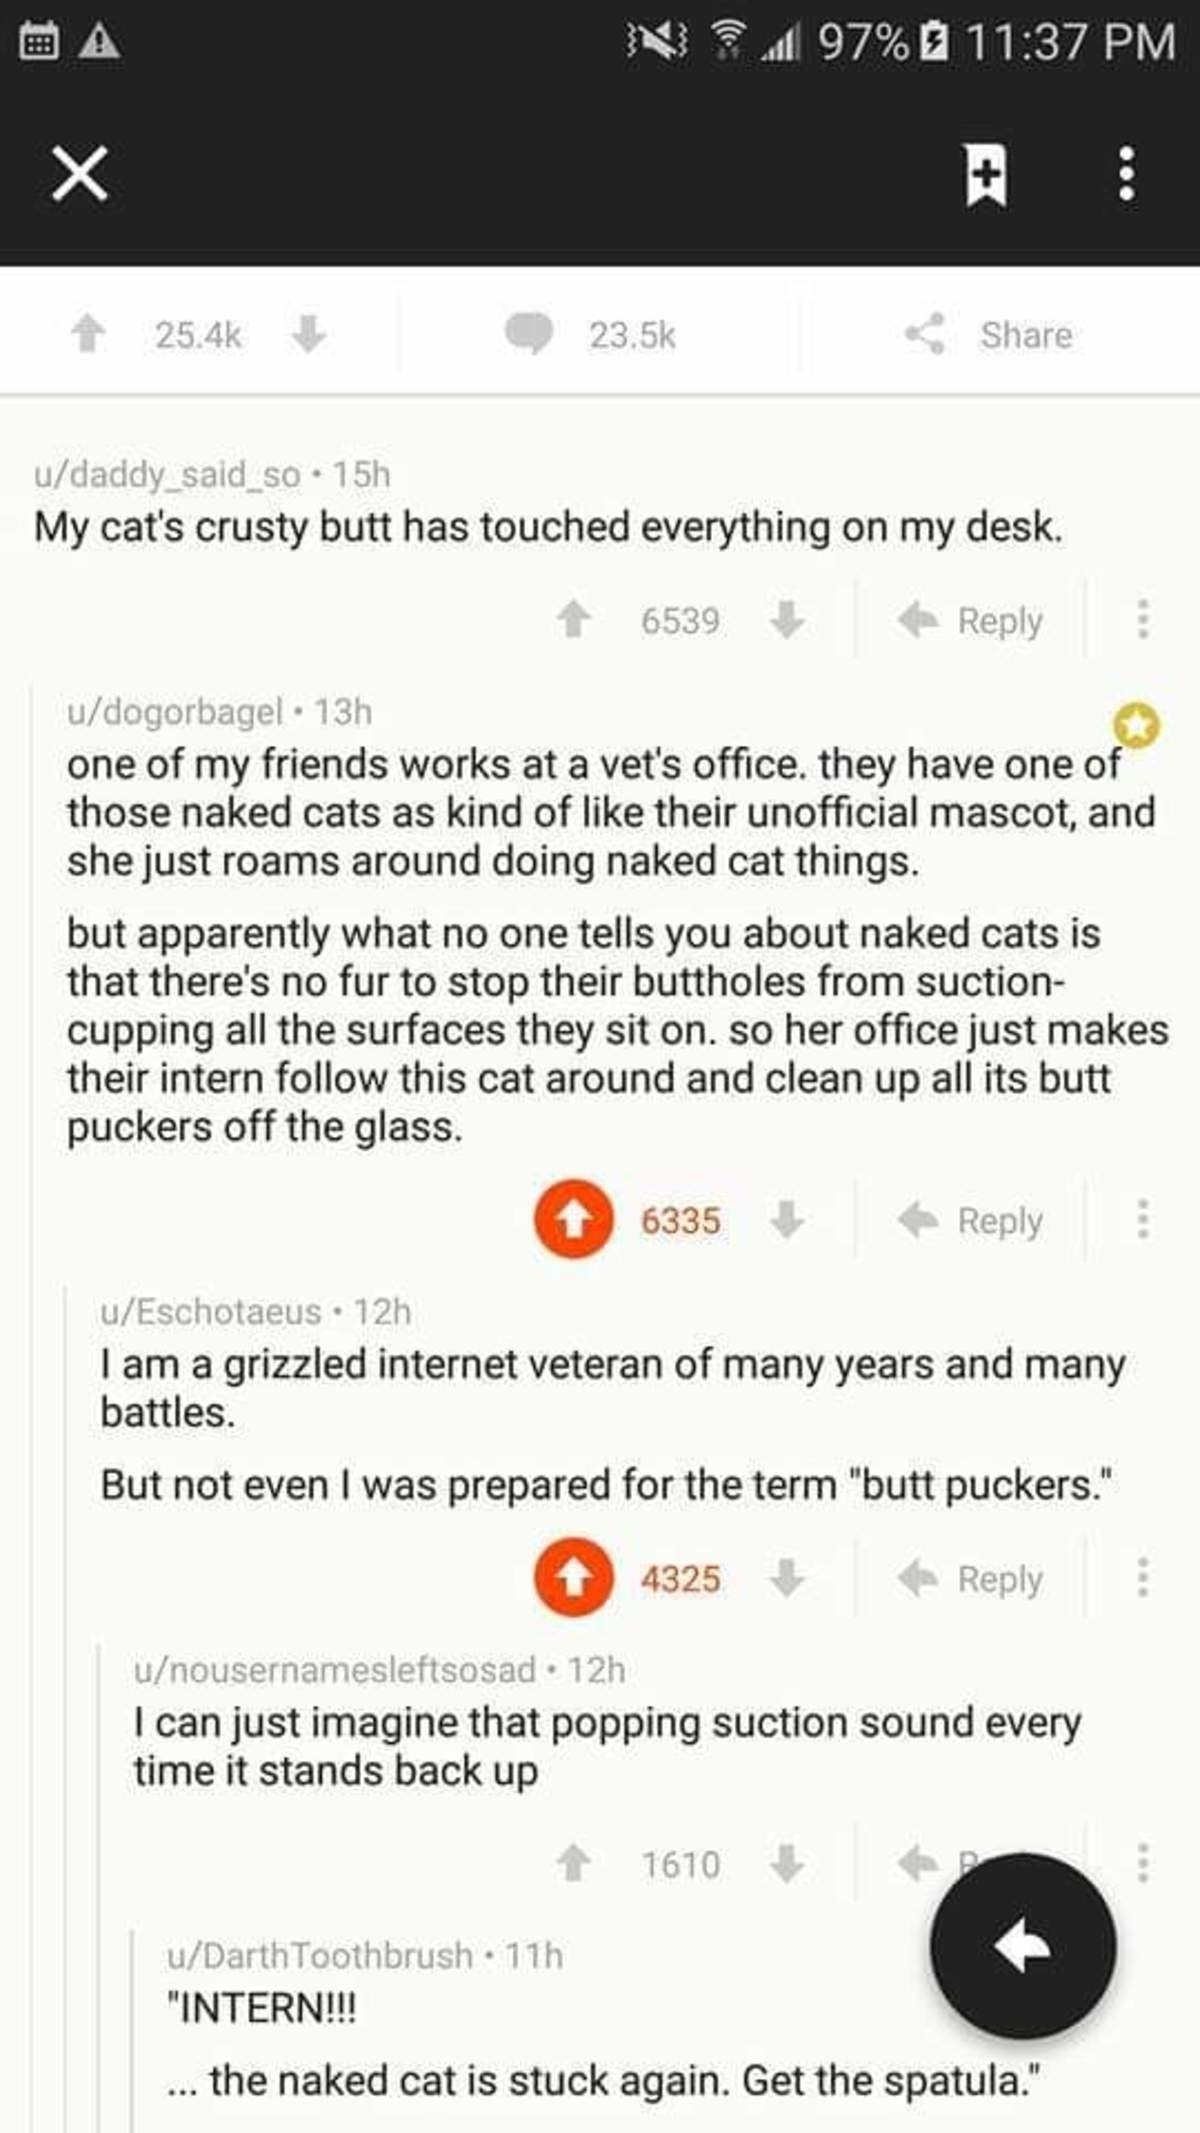
Task: Reply to dogorbagel's naked cat comment
Action: click(971, 1220)
